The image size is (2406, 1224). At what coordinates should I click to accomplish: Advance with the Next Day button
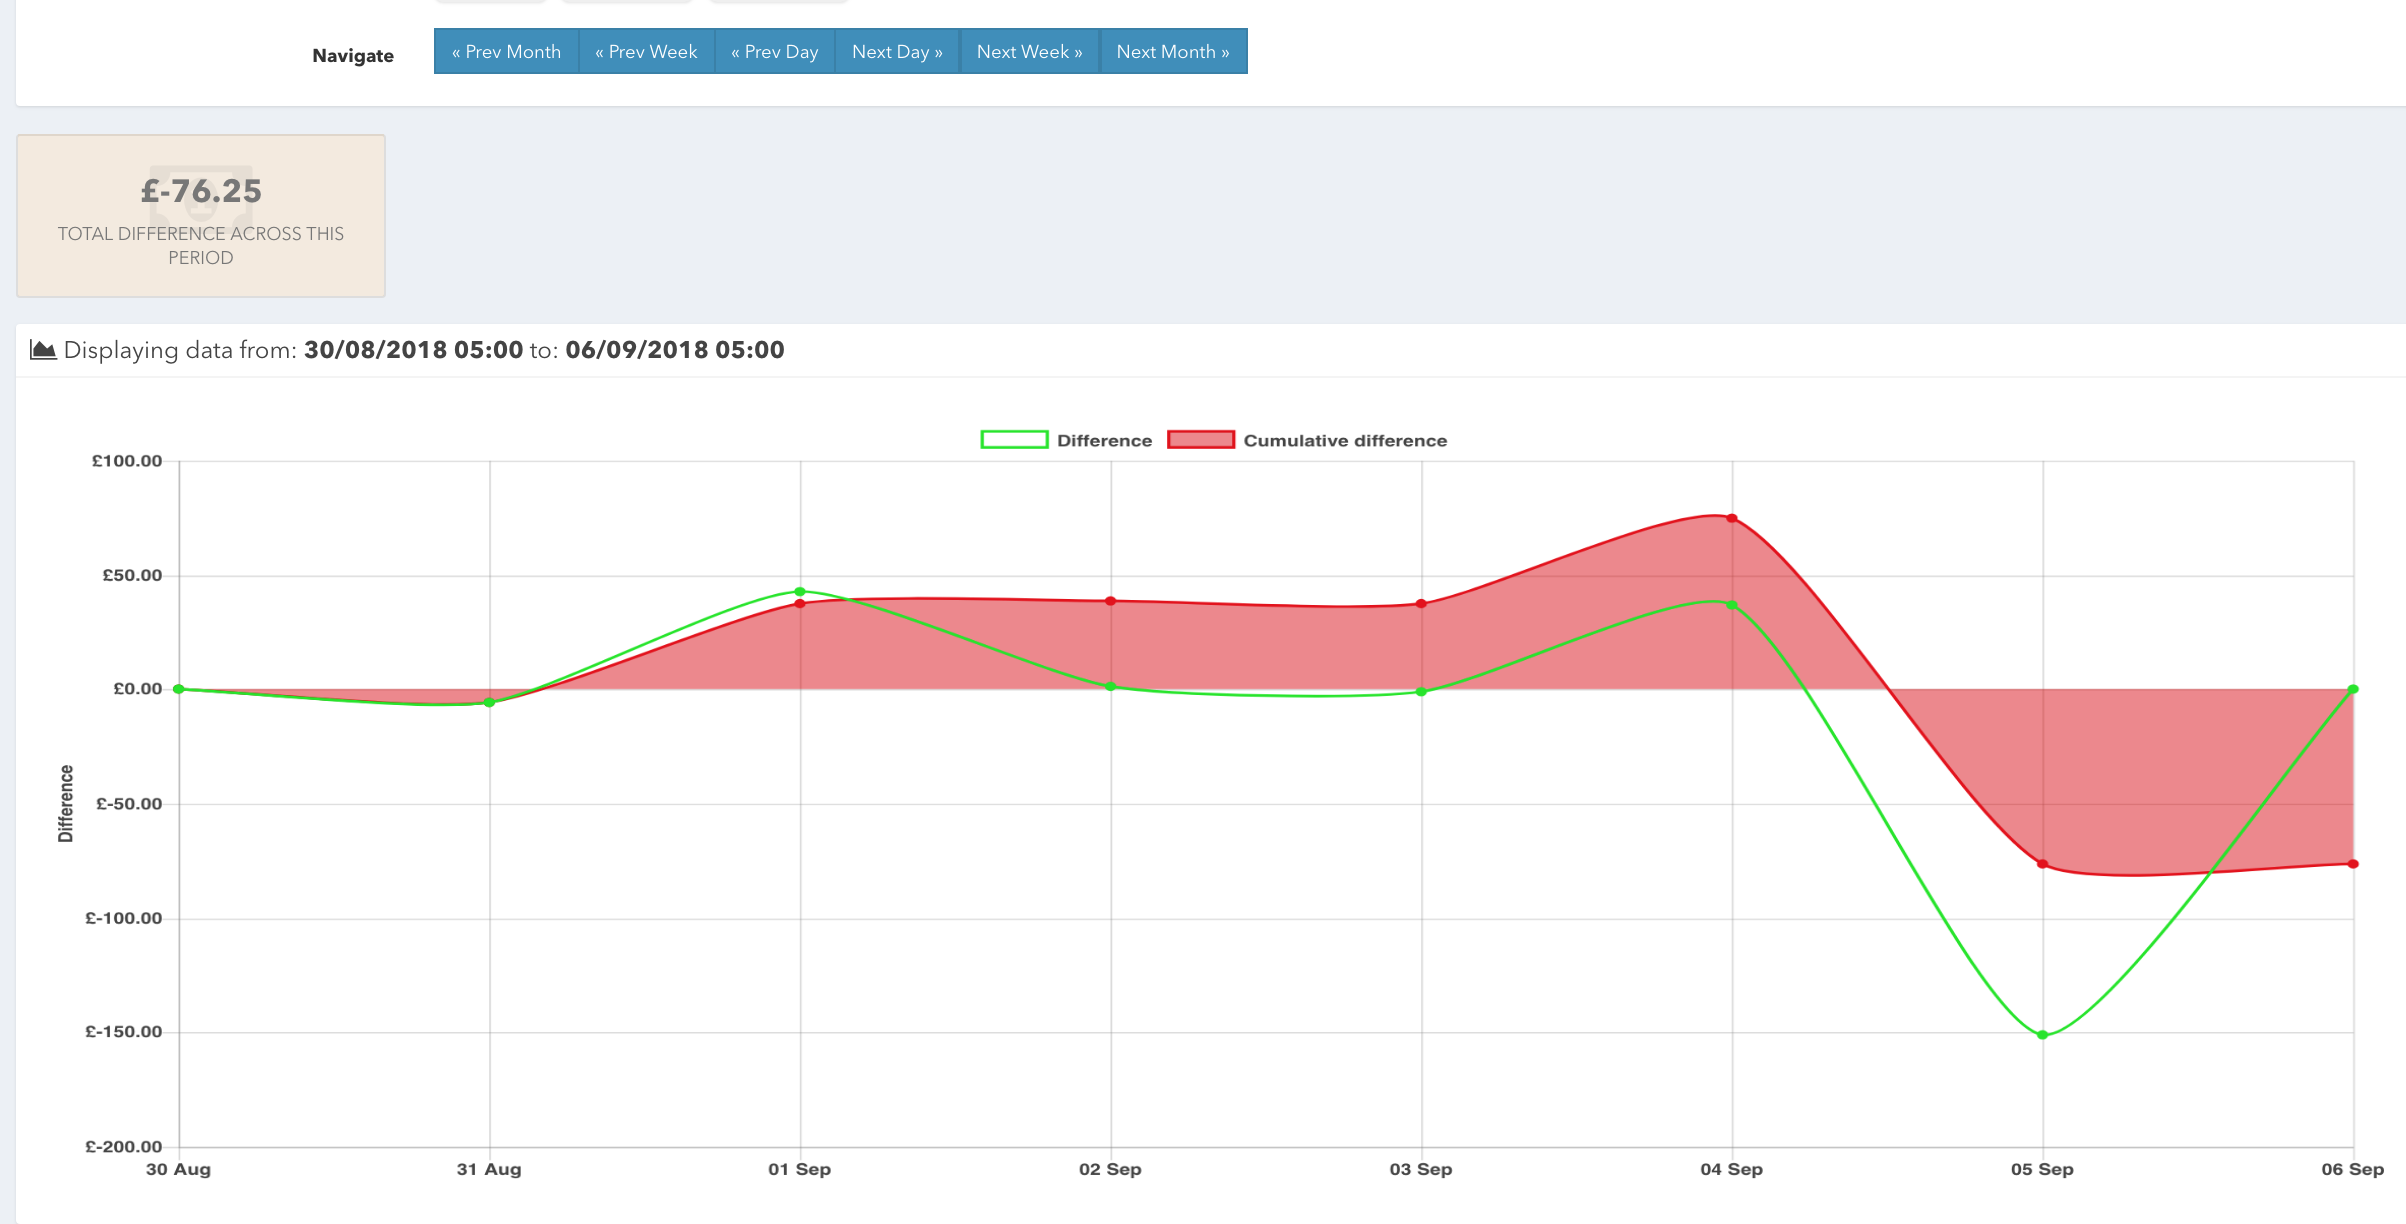(897, 52)
